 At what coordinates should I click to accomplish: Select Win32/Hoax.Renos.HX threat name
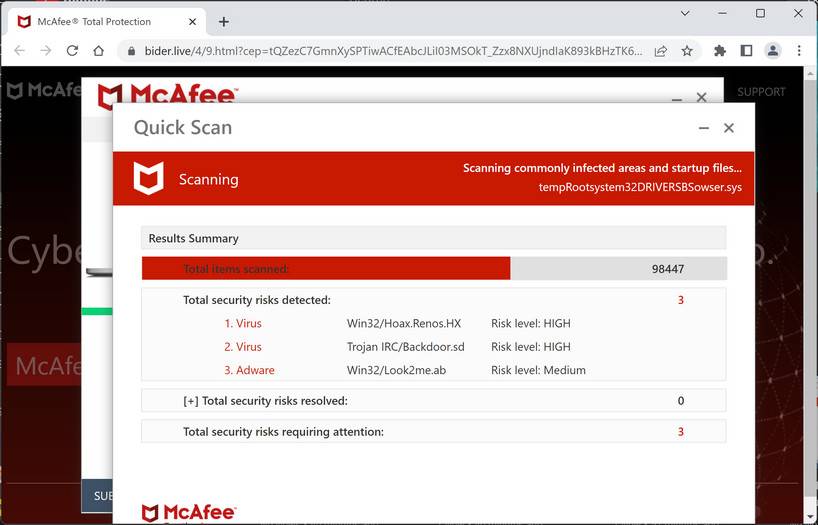(404, 324)
